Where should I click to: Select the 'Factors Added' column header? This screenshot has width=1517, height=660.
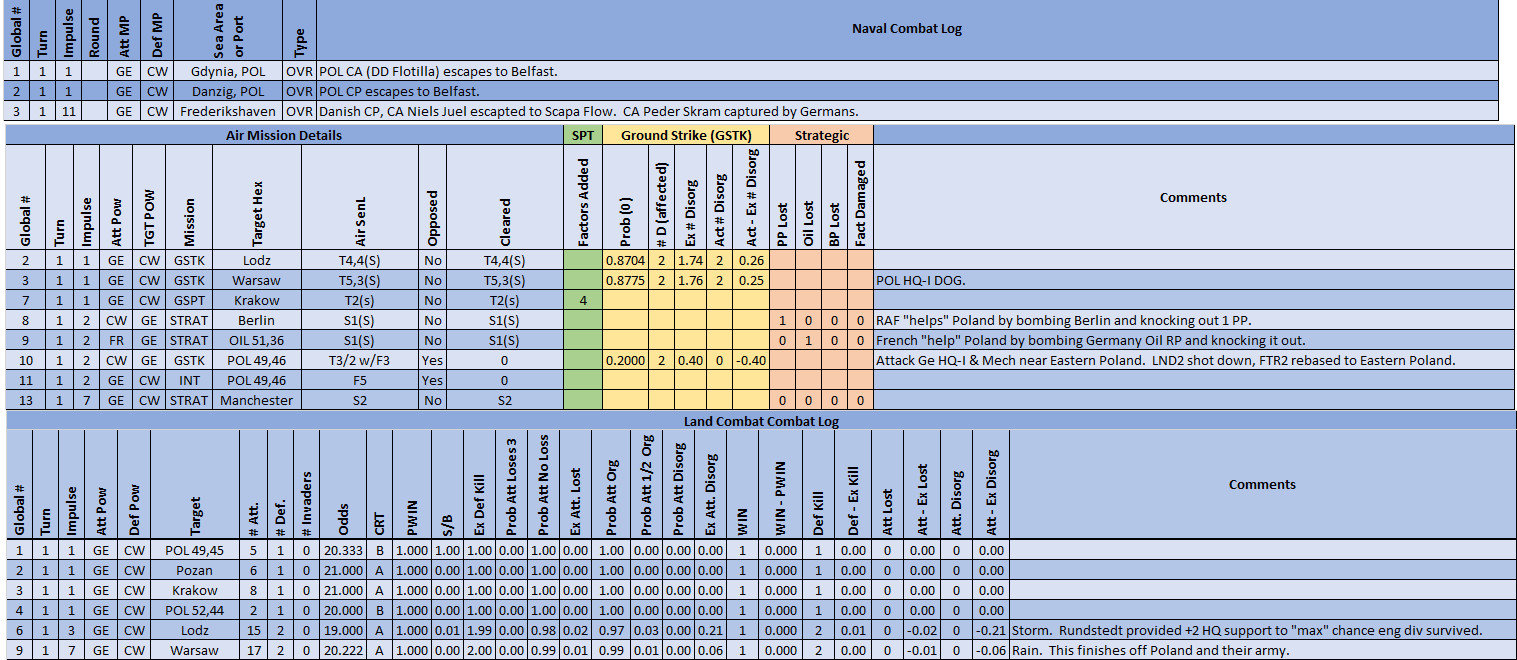[582, 198]
